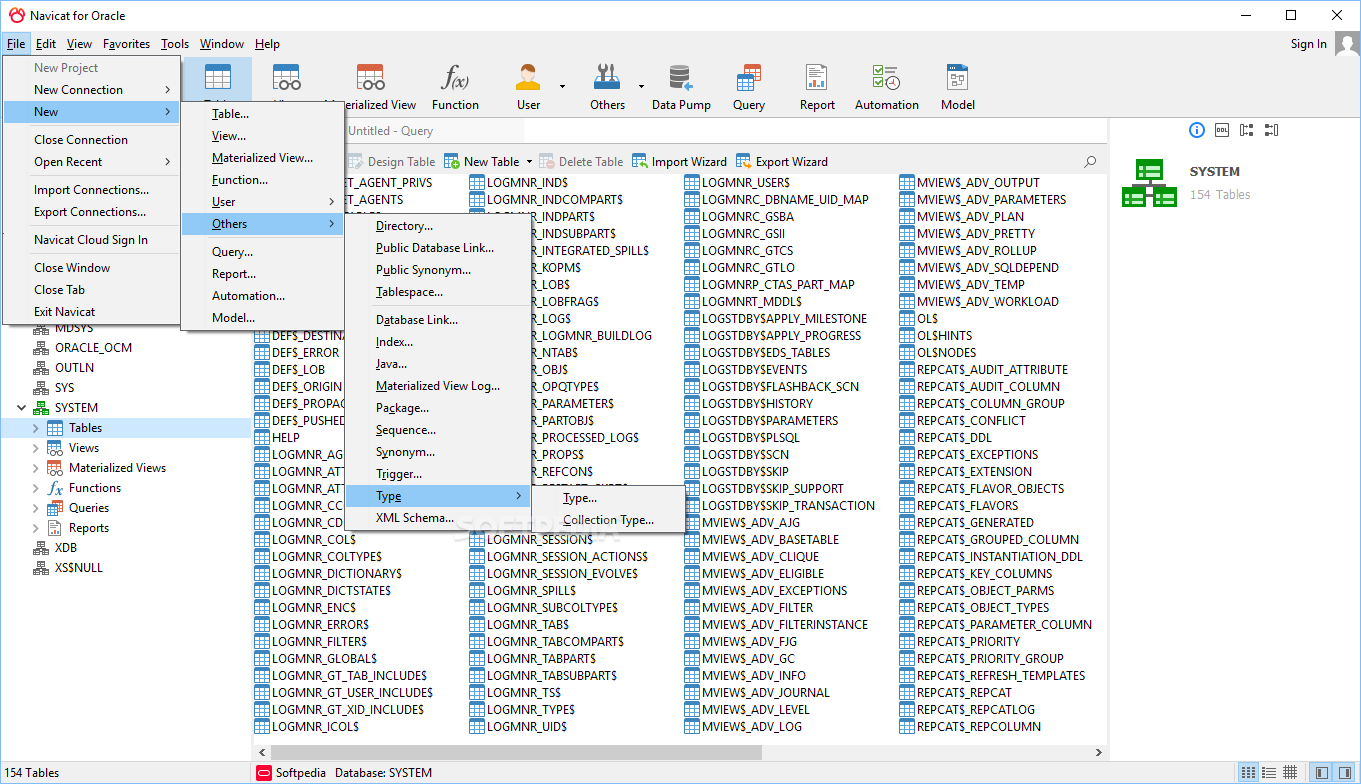Expand the Reports tree node arrow
Viewport: 1361px width, 784px height.
point(36,528)
